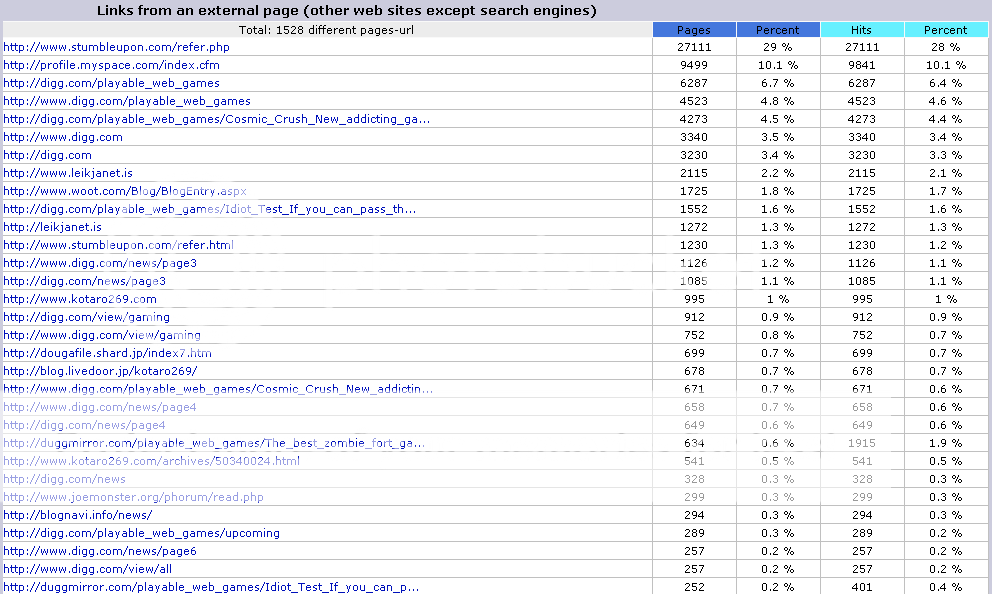Select the 634 Pages value for duggmirror

(x=694, y=443)
